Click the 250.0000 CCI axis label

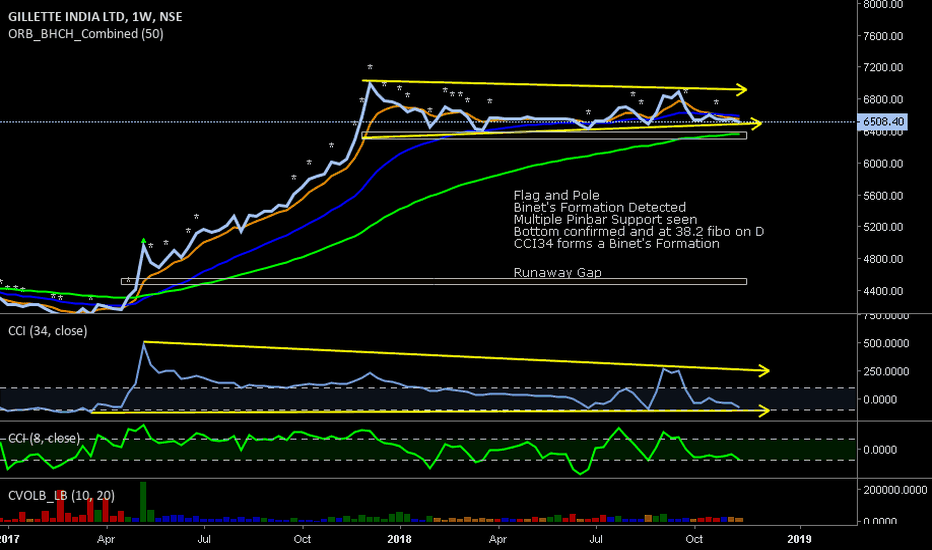click(886, 371)
